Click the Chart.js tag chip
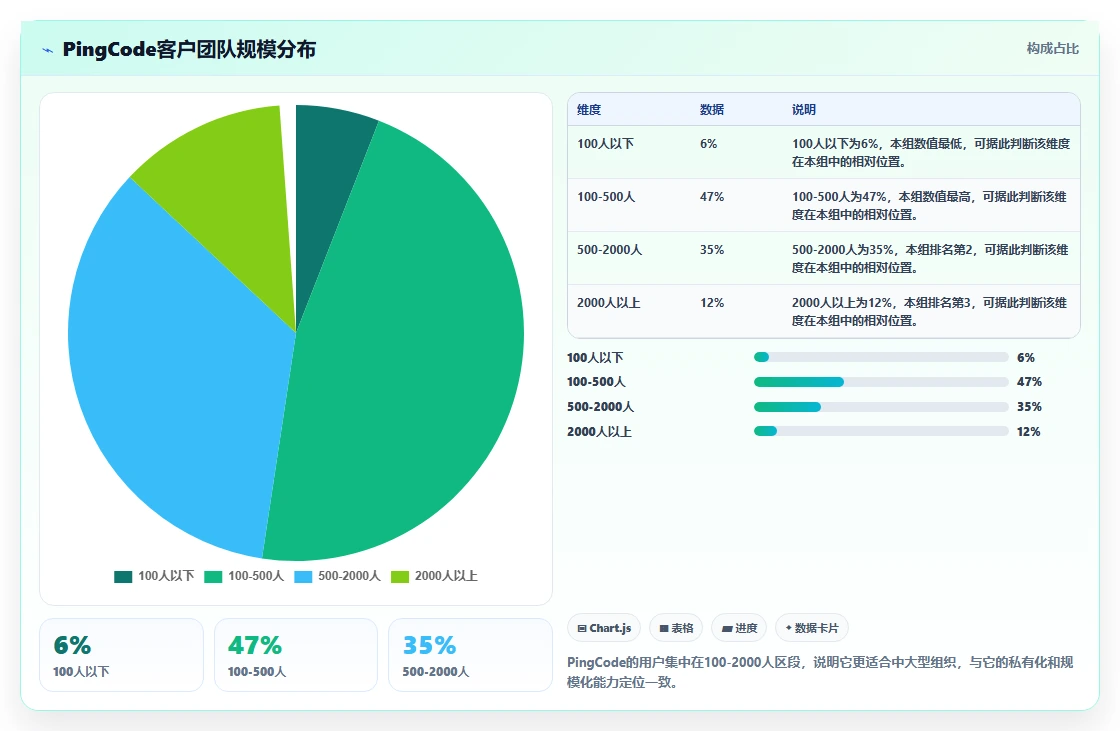Viewport: 1120px width, 731px height. pyautogui.click(x=604, y=628)
